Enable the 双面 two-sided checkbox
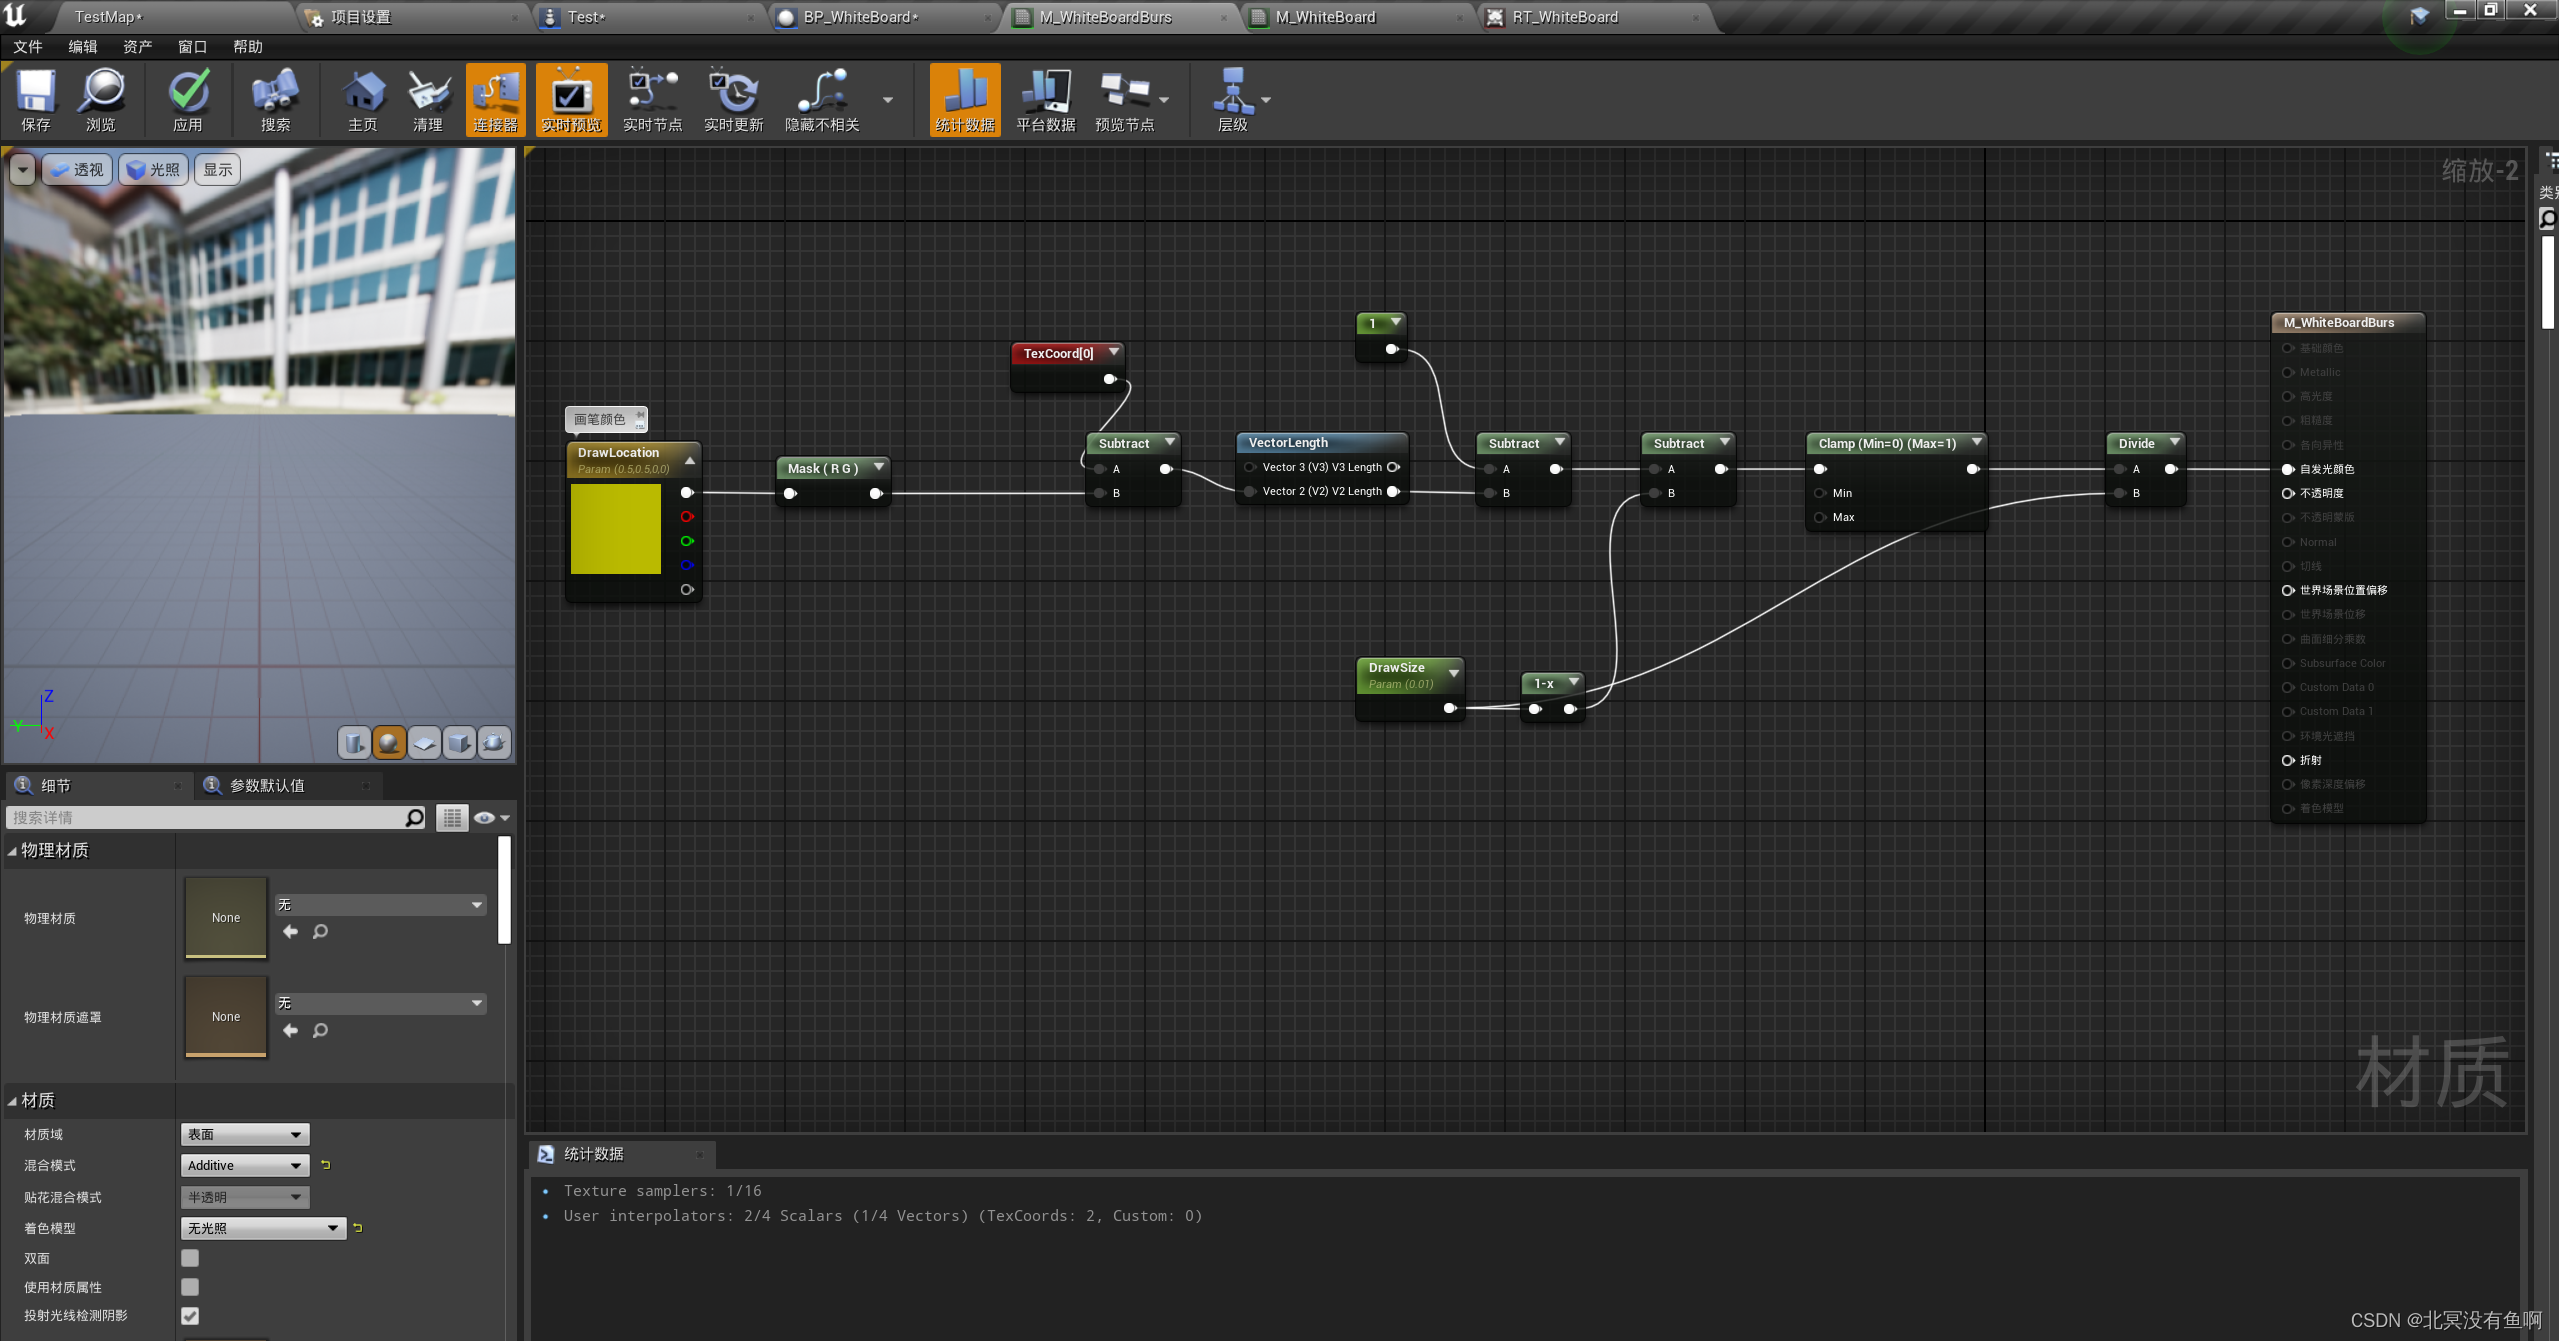 (190, 1258)
